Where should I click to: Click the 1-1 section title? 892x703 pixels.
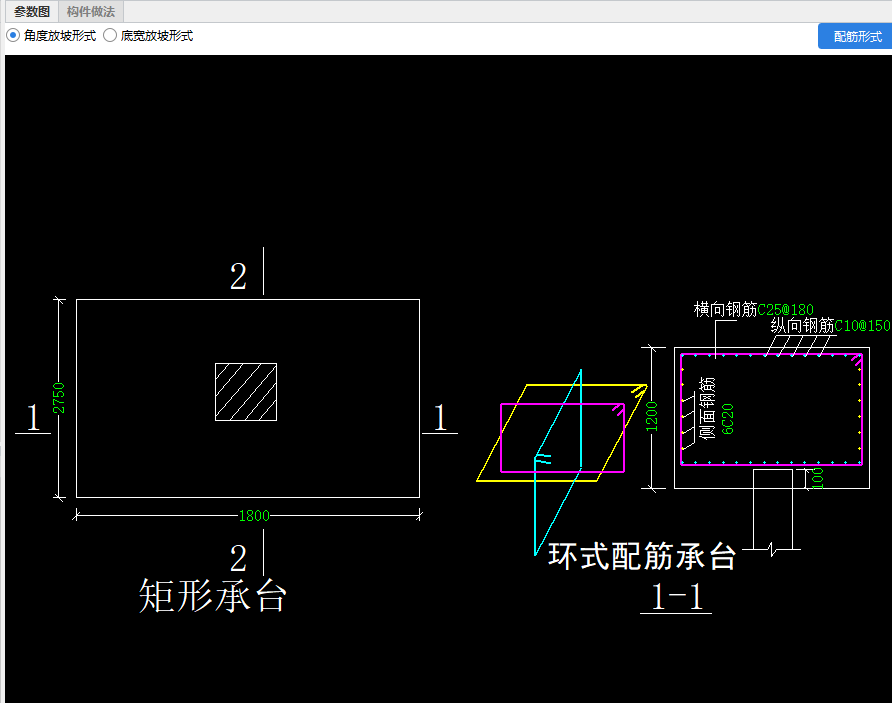click(676, 597)
